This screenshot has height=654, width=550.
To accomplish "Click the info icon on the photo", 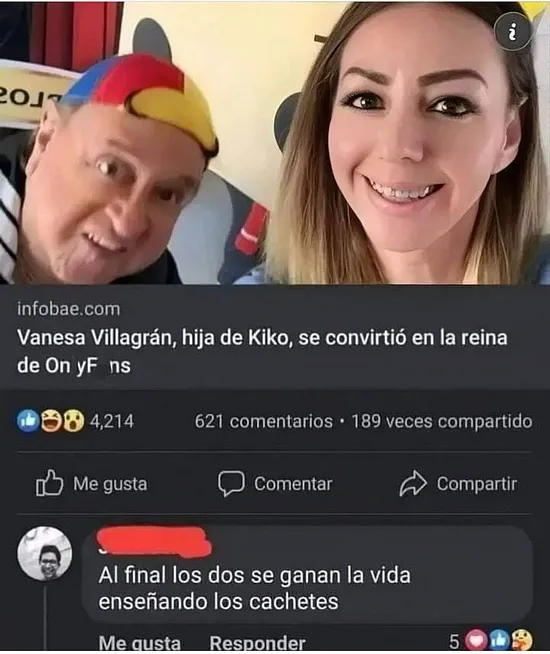I will pos(513,32).
